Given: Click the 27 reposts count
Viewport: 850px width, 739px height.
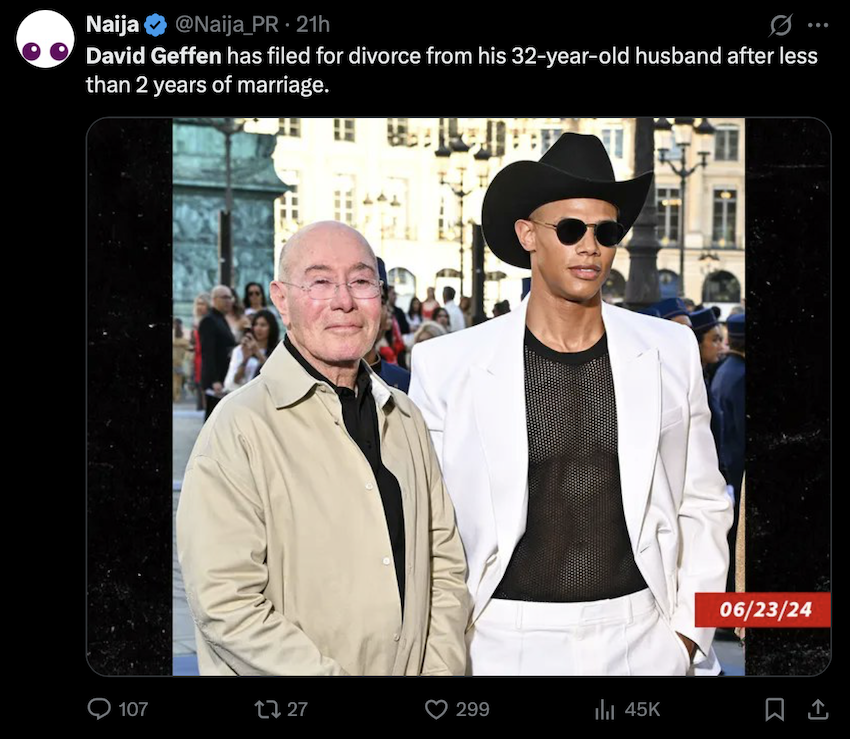Looking at the screenshot, I should (297, 709).
